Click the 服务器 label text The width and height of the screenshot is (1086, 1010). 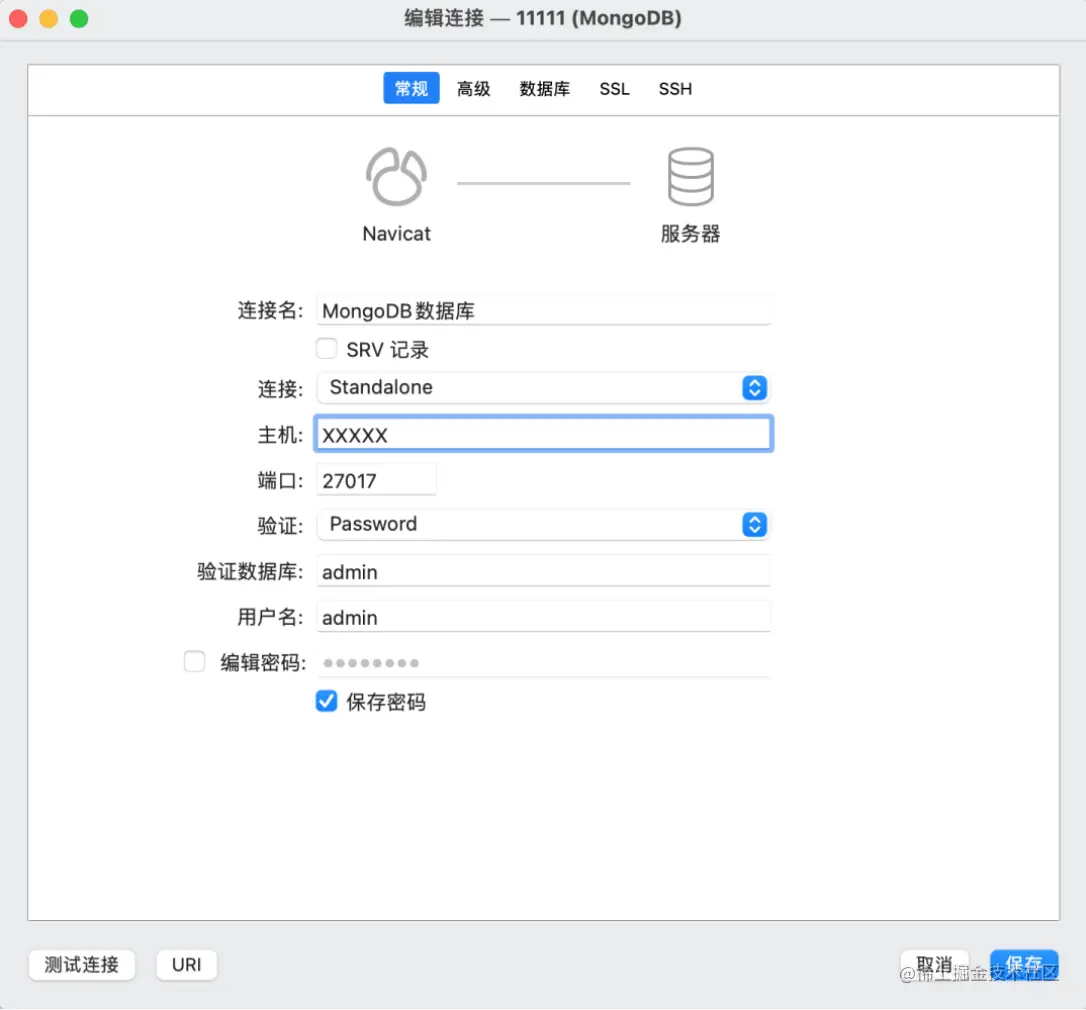click(x=691, y=234)
